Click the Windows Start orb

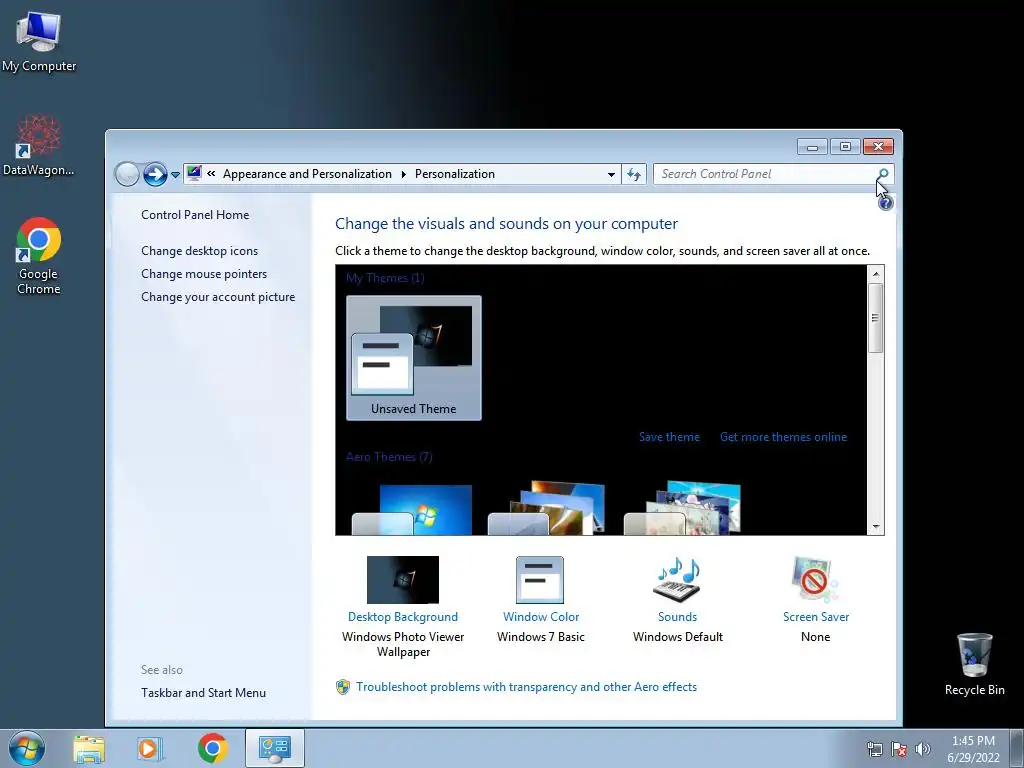coord(27,748)
